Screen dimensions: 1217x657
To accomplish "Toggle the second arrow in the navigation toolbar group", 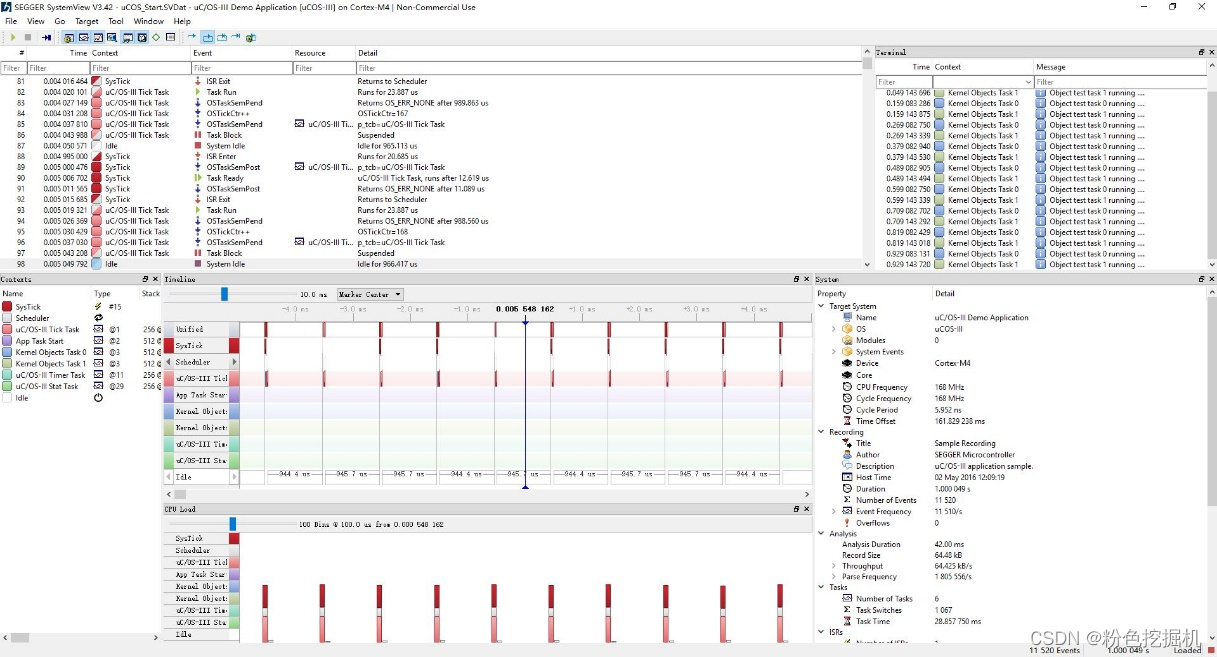I will pyautogui.click(x=207, y=37).
